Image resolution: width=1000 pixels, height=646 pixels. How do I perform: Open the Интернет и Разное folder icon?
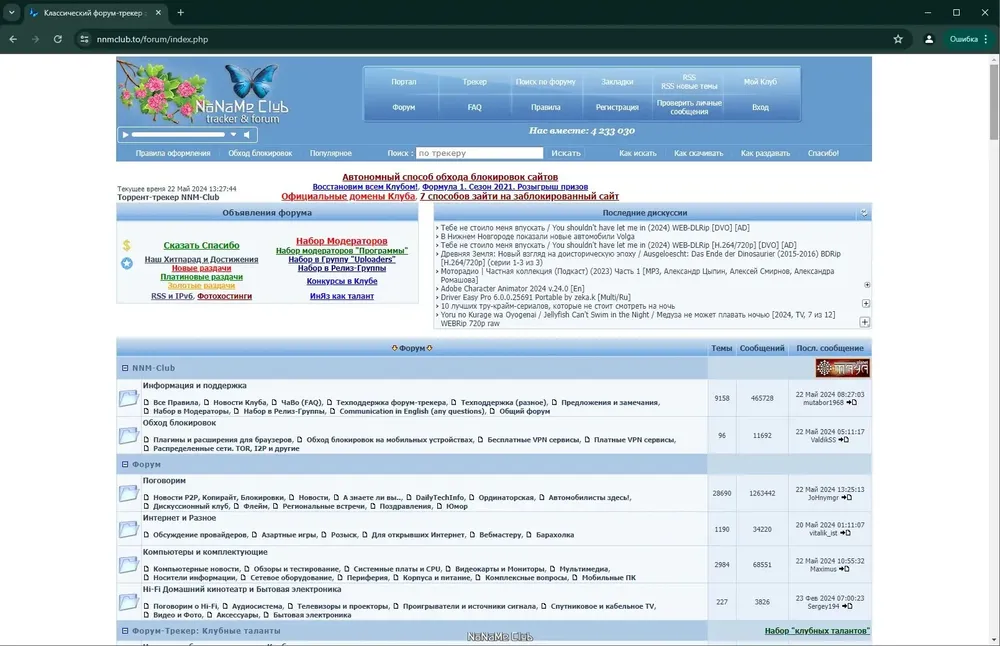click(128, 529)
